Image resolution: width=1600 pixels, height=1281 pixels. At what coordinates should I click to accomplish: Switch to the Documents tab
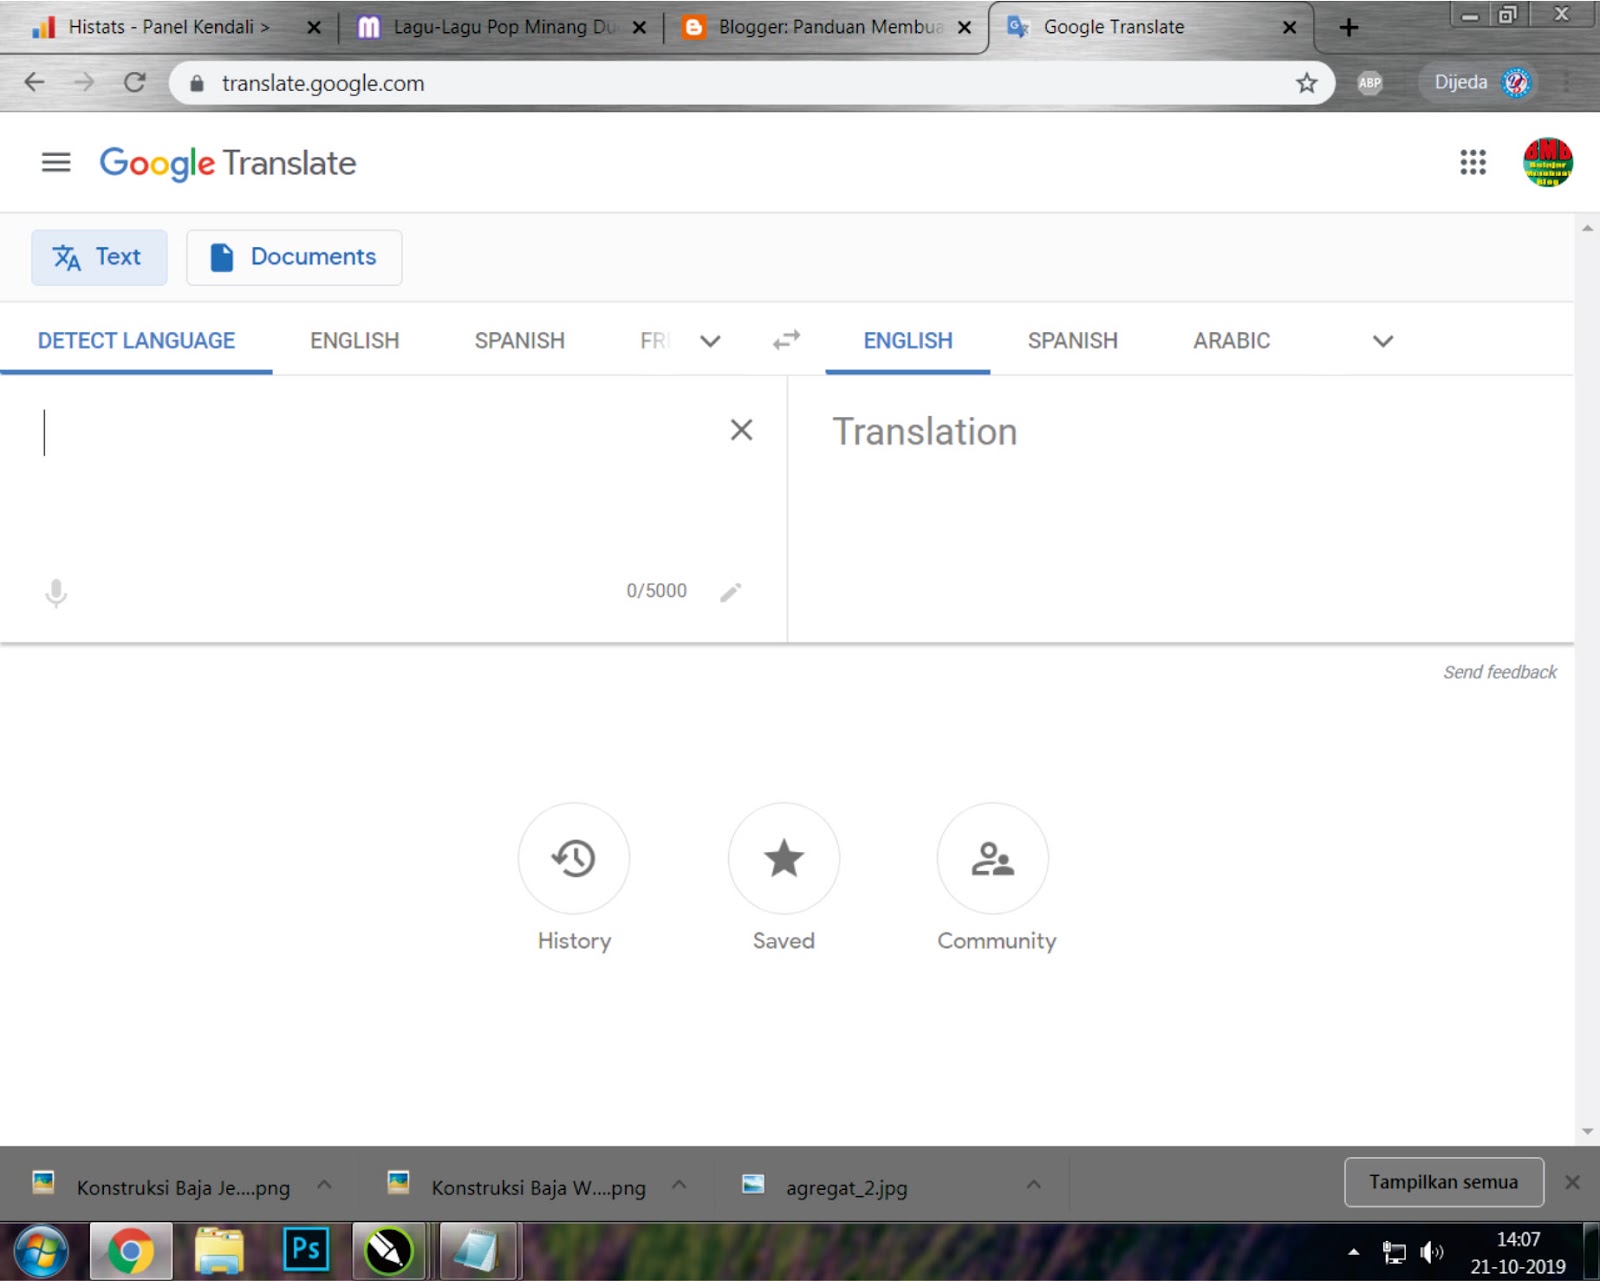[294, 257]
